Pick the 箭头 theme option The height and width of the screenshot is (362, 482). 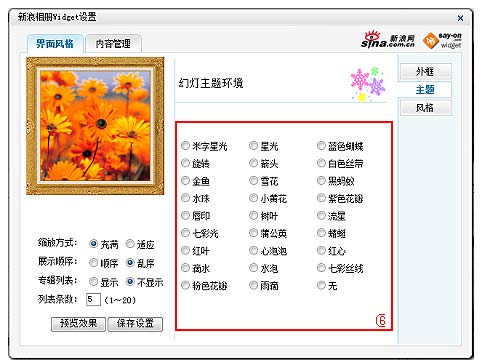click(x=254, y=163)
